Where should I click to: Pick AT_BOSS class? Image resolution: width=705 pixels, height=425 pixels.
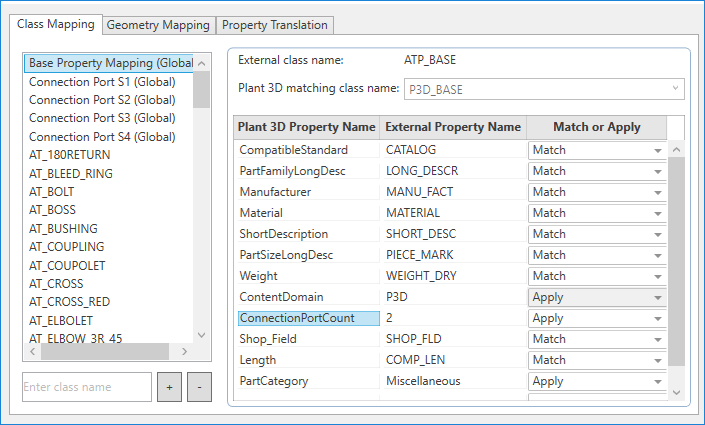tap(109, 210)
